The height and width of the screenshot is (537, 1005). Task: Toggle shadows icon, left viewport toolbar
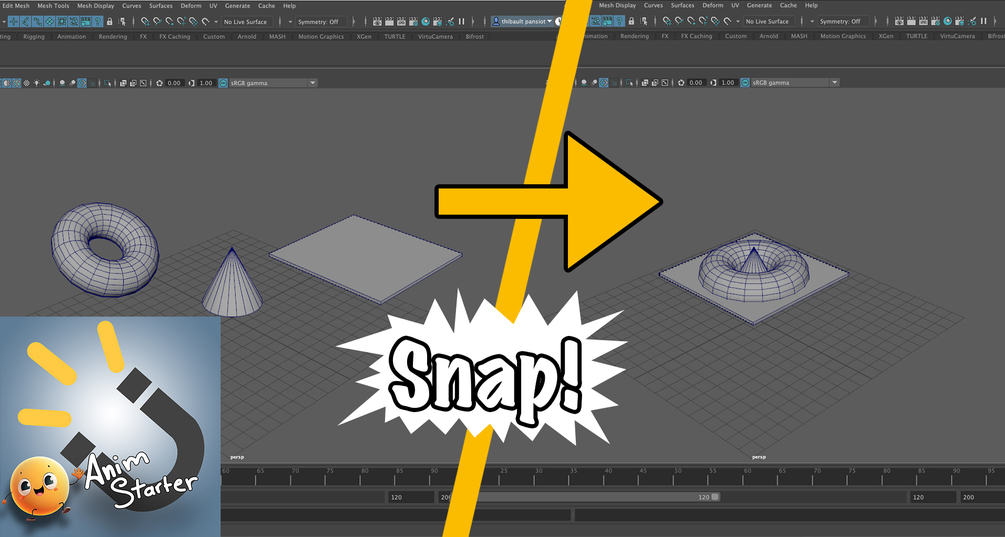pyautogui.click(x=47, y=83)
